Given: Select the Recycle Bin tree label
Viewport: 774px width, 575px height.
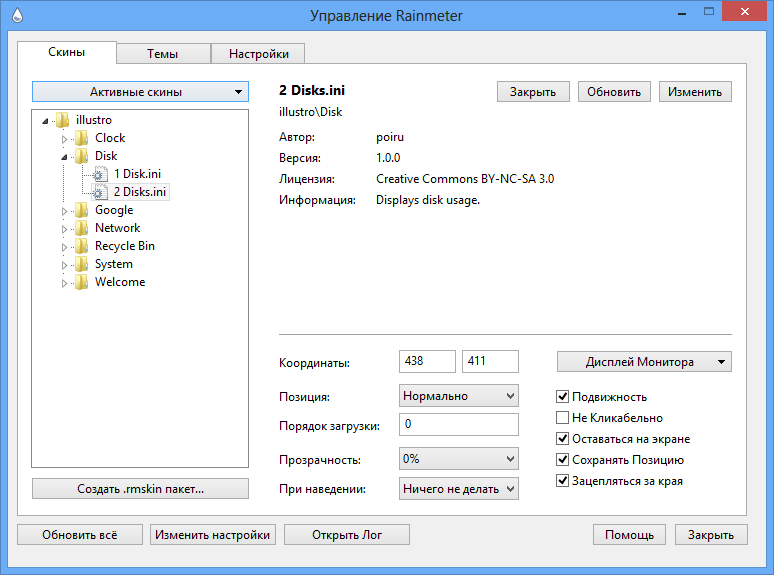Looking at the screenshot, I should [x=125, y=246].
